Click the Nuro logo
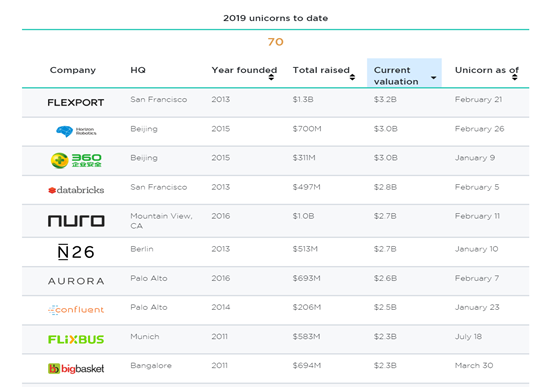The image size is (554, 387). (76, 221)
